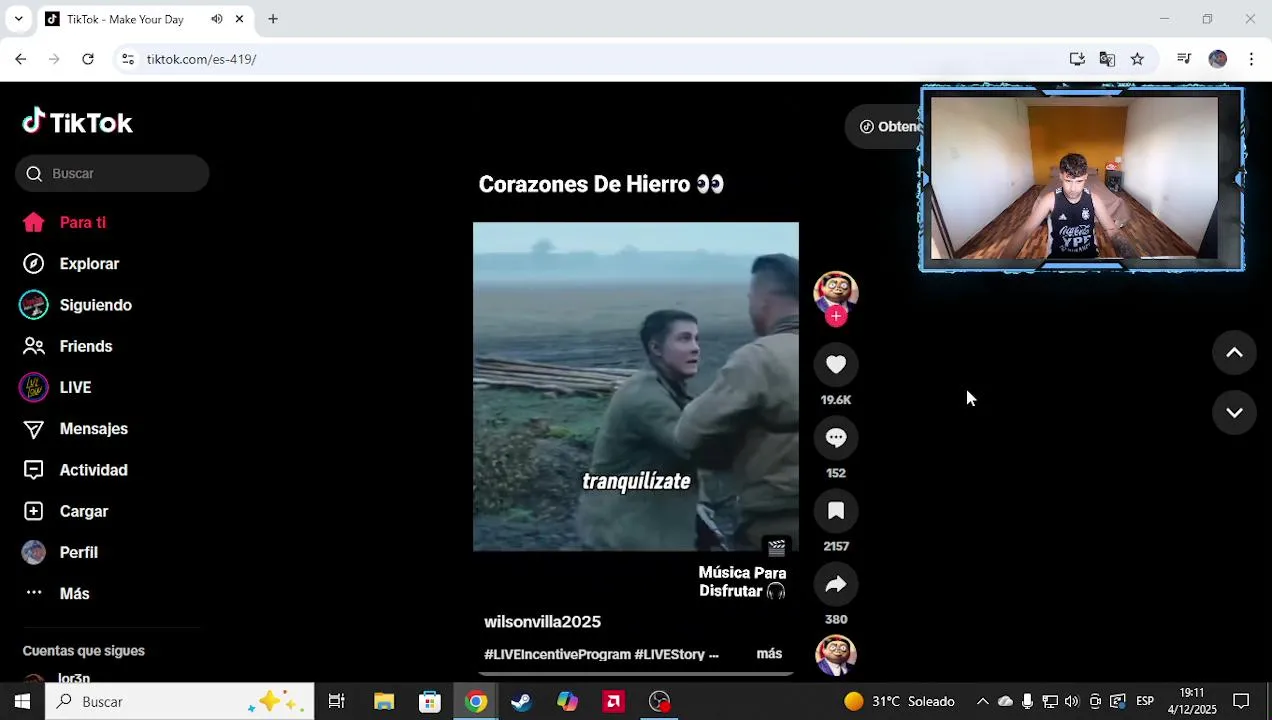Open Task View on taskbar
Screen dimensions: 1272x720
(337, 702)
